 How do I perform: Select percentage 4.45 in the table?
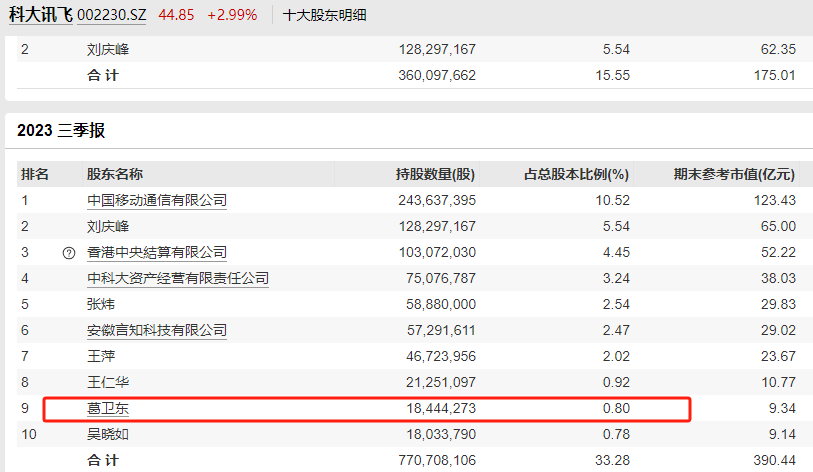pos(616,252)
